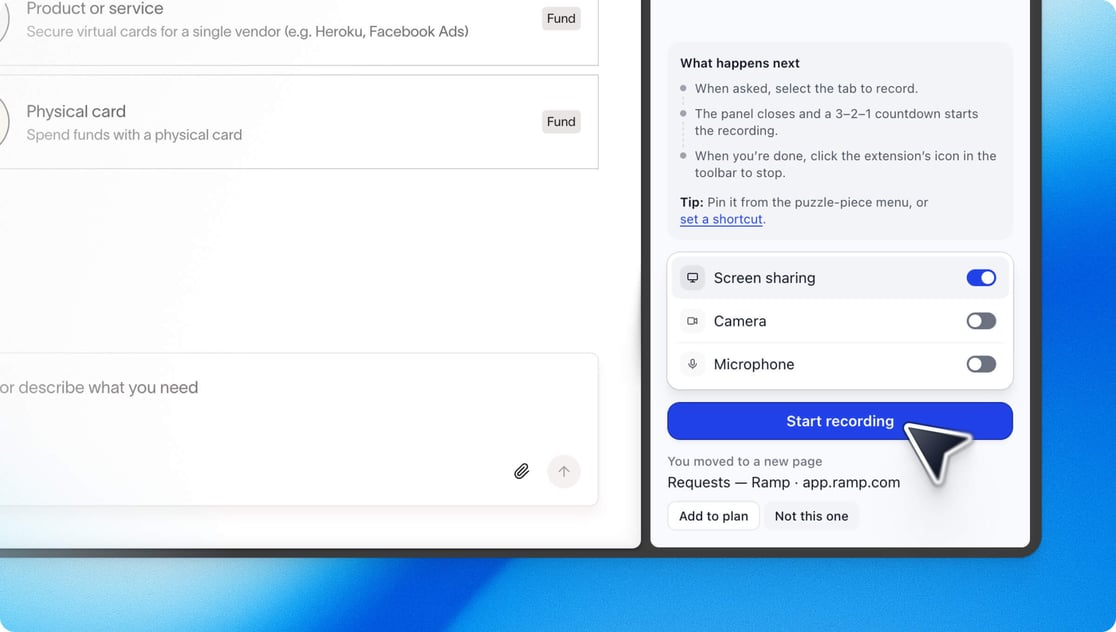Start the recording with the blue button
This screenshot has width=1116, height=632.
[840, 421]
